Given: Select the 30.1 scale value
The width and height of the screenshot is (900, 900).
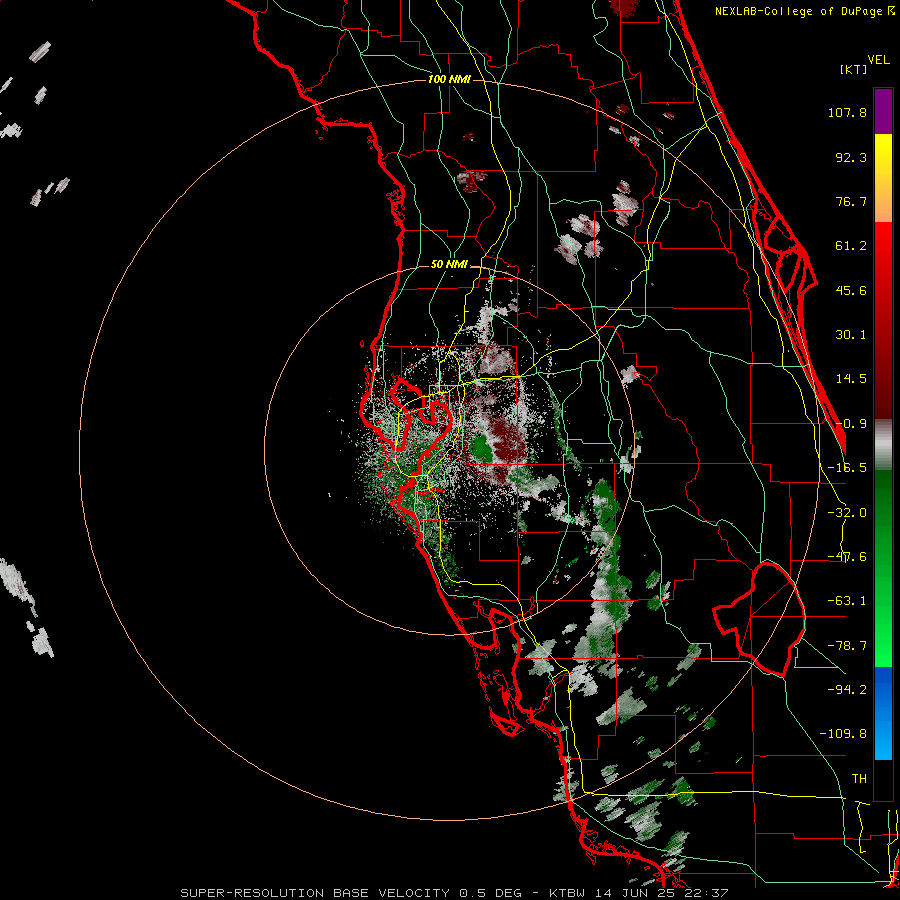Looking at the screenshot, I should (x=851, y=335).
